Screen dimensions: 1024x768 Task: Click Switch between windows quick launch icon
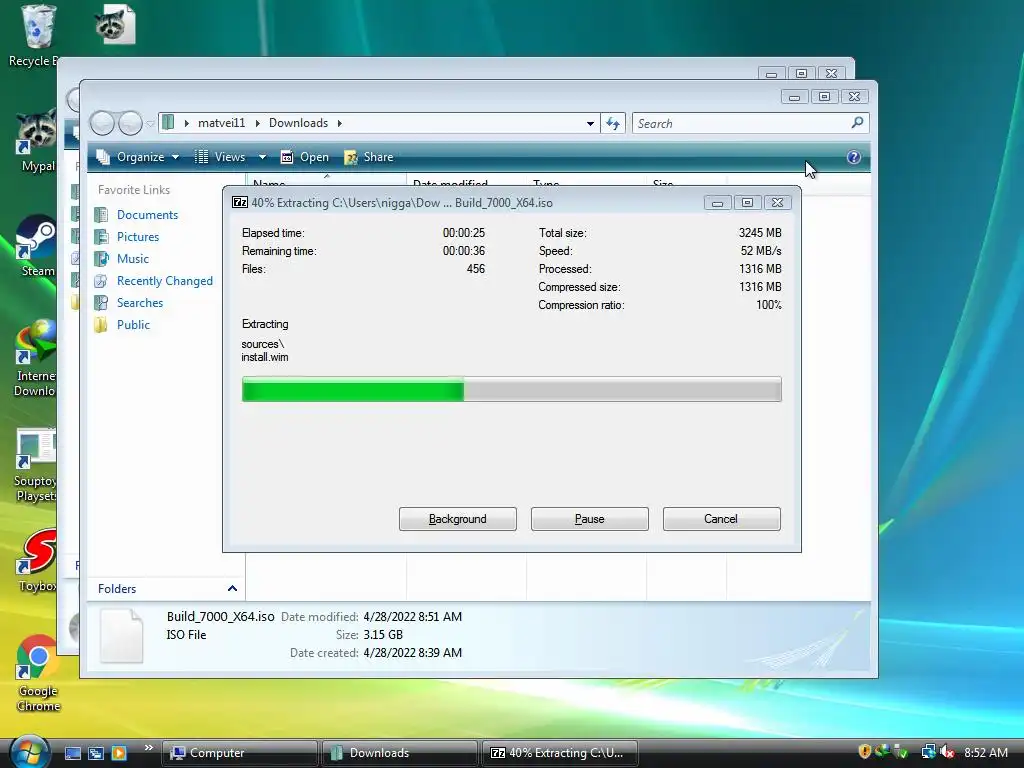[x=95, y=753]
